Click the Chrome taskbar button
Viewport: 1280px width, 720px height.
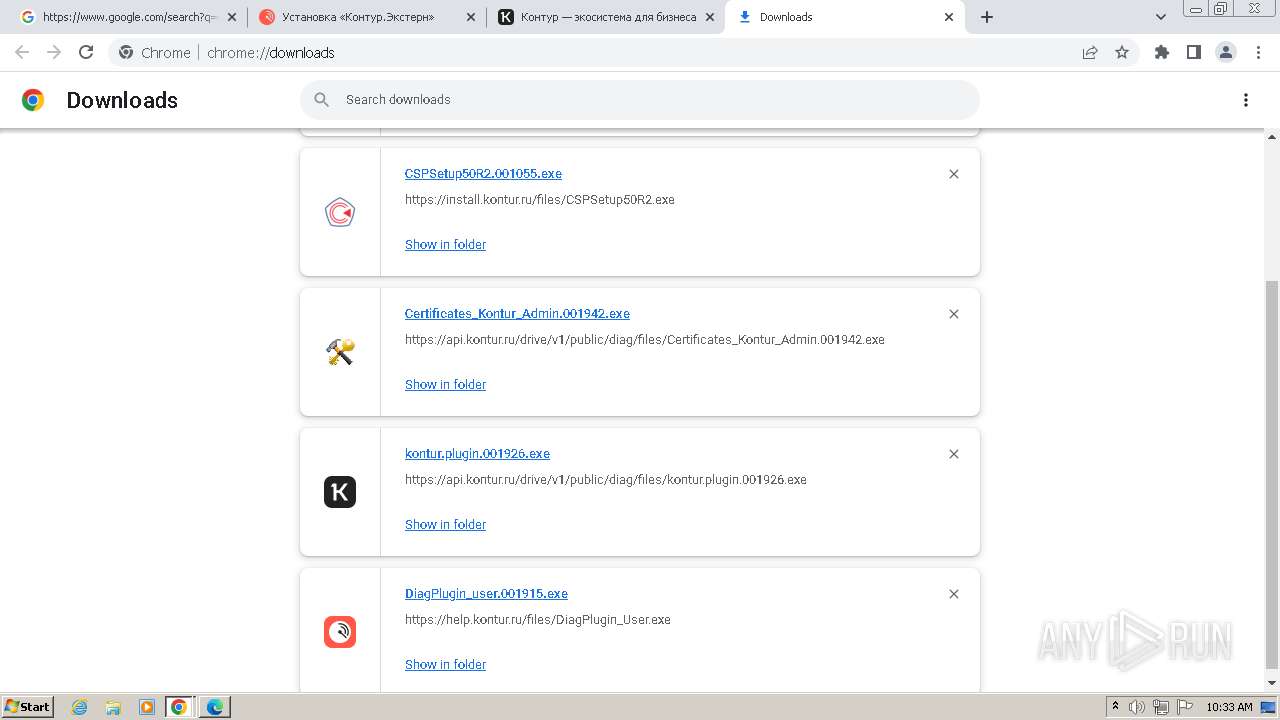point(179,707)
